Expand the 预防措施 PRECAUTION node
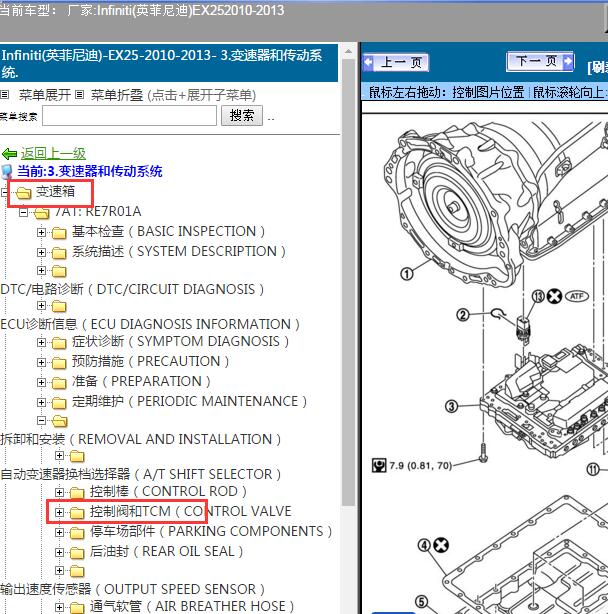Screen dimensions: 608x614 pyautogui.click(x=41, y=362)
